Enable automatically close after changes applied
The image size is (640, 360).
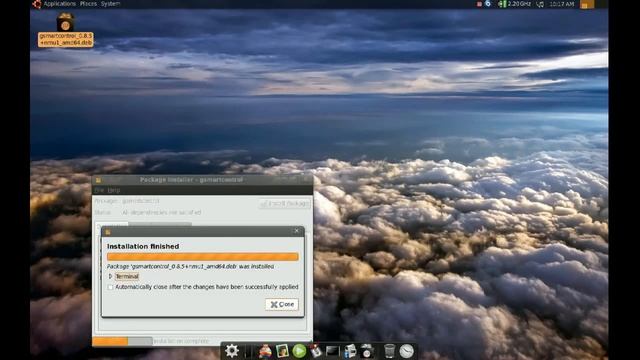click(x=110, y=287)
